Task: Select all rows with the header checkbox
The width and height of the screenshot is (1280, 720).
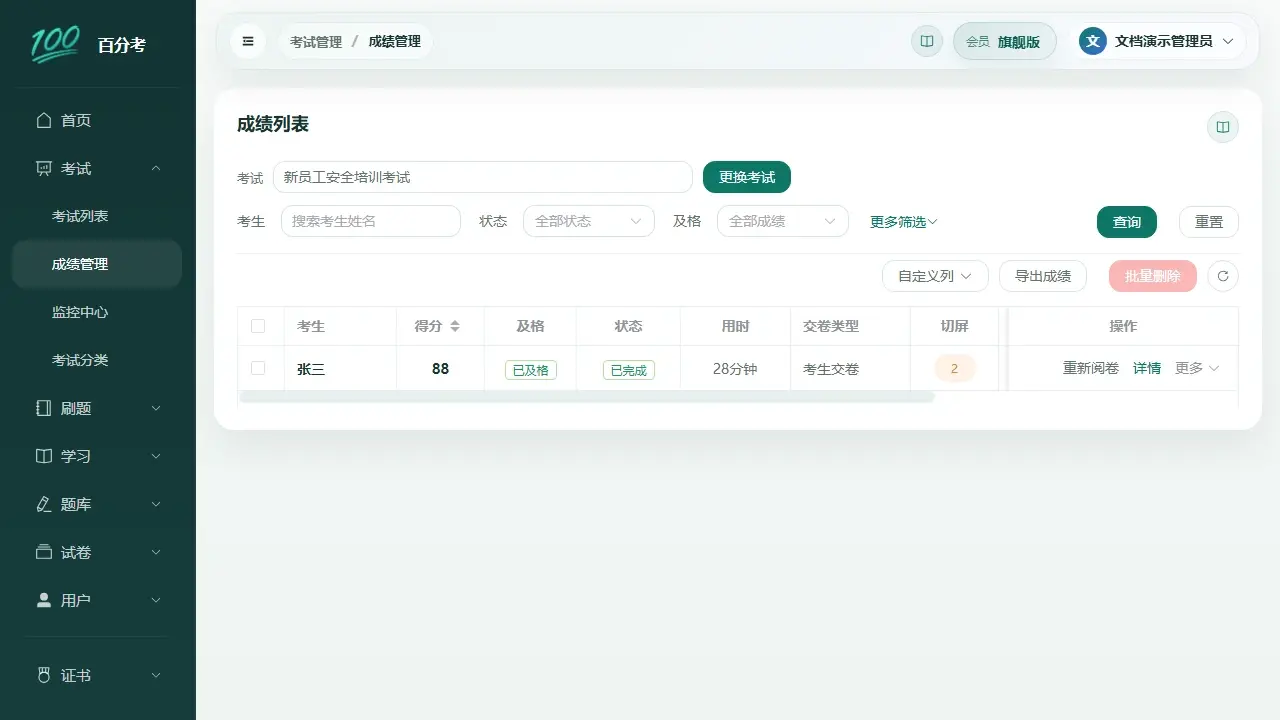Action: (258, 326)
